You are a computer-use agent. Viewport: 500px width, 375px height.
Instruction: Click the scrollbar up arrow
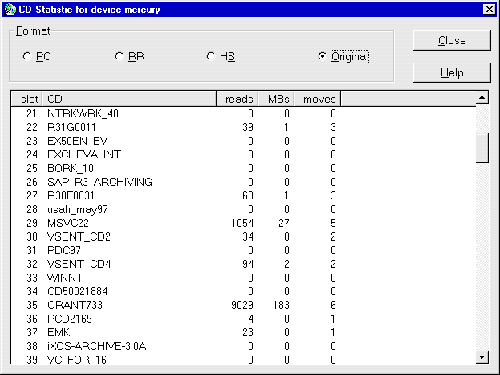pos(482,98)
